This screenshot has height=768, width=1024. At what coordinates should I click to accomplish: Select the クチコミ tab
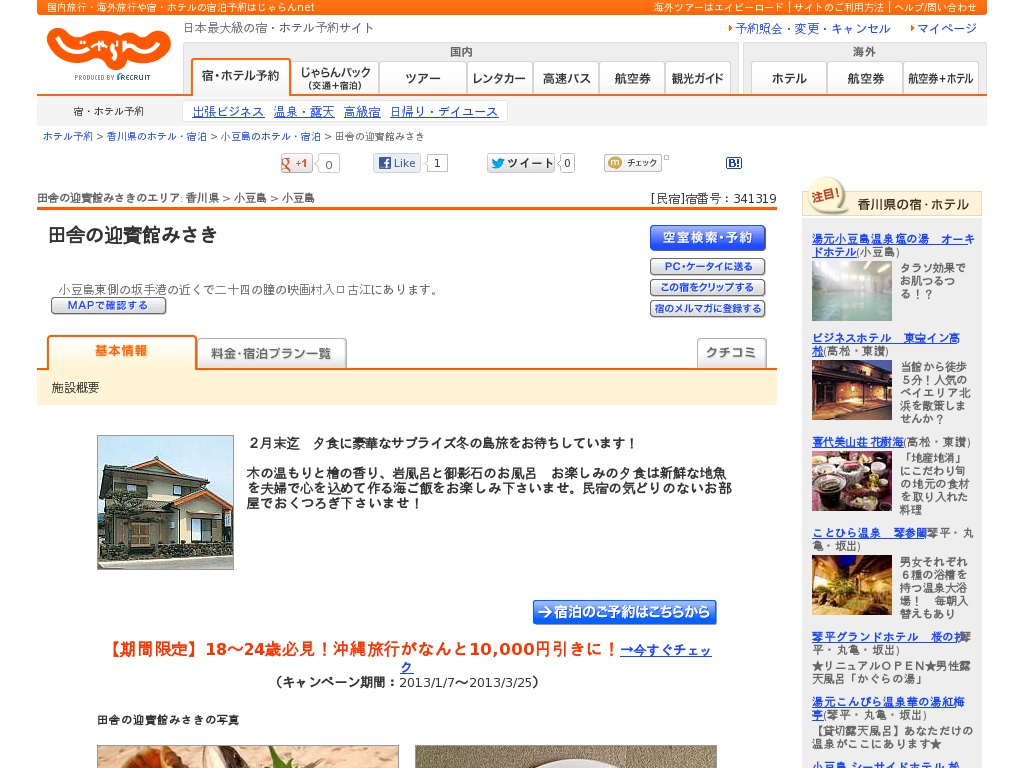731,353
